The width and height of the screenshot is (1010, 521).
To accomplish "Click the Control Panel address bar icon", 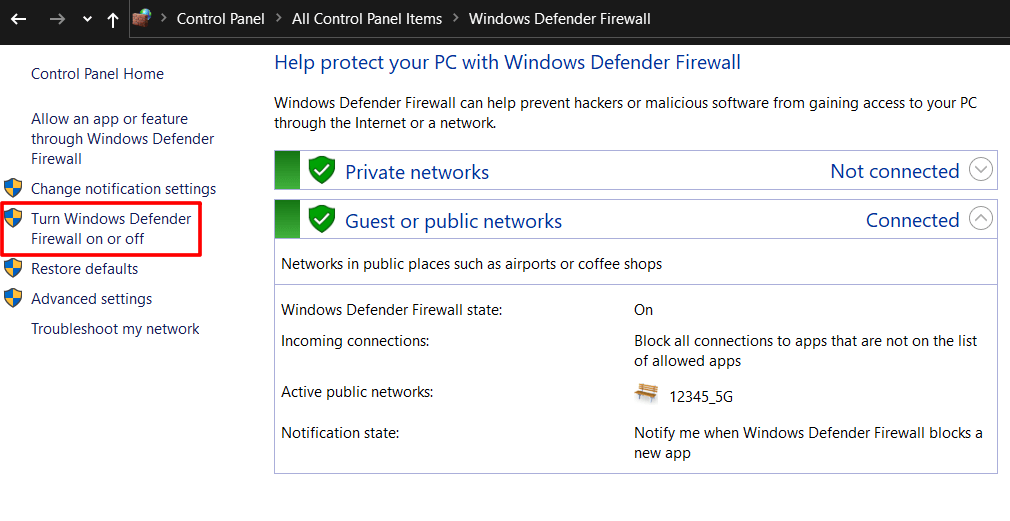I will [x=142, y=18].
